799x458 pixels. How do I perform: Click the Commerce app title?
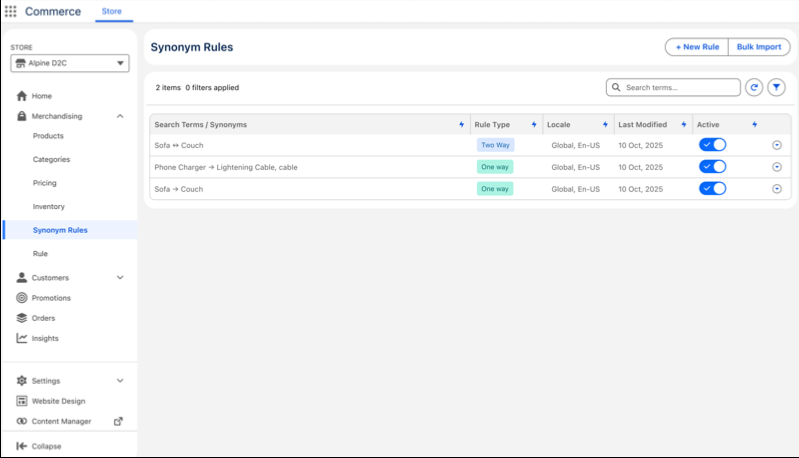(53, 11)
